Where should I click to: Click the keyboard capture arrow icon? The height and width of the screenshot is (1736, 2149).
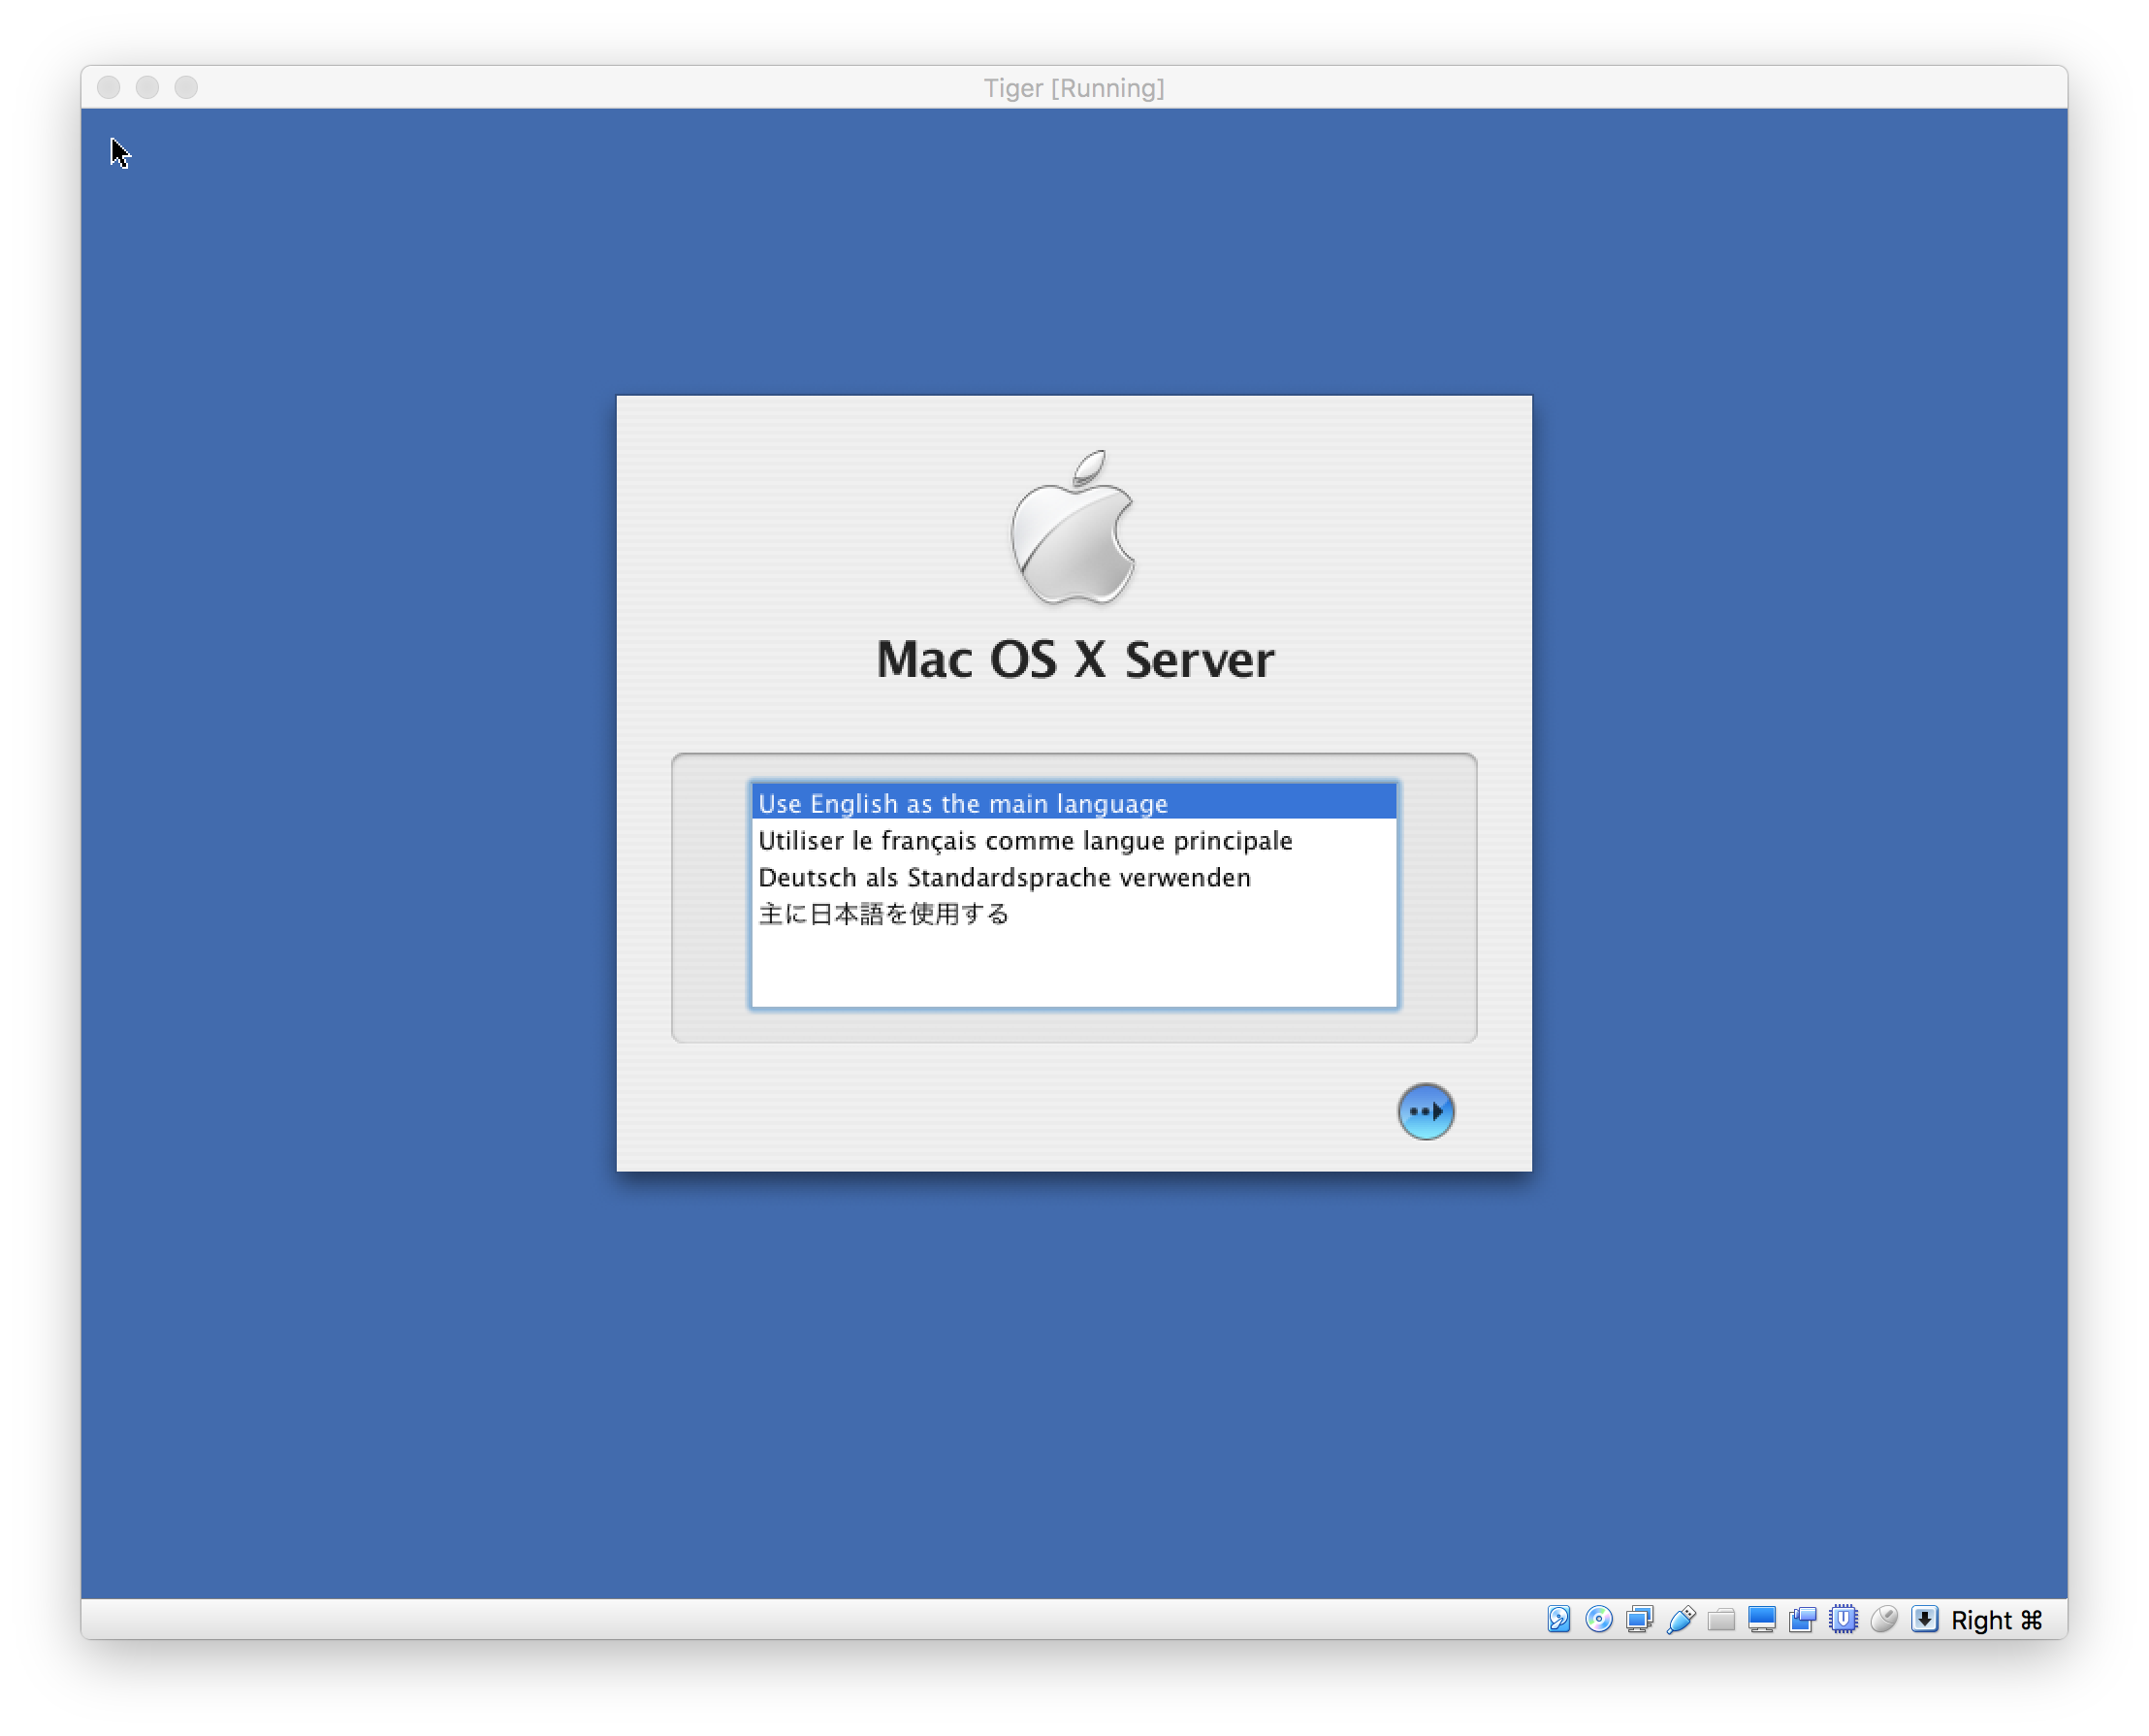(1924, 1619)
